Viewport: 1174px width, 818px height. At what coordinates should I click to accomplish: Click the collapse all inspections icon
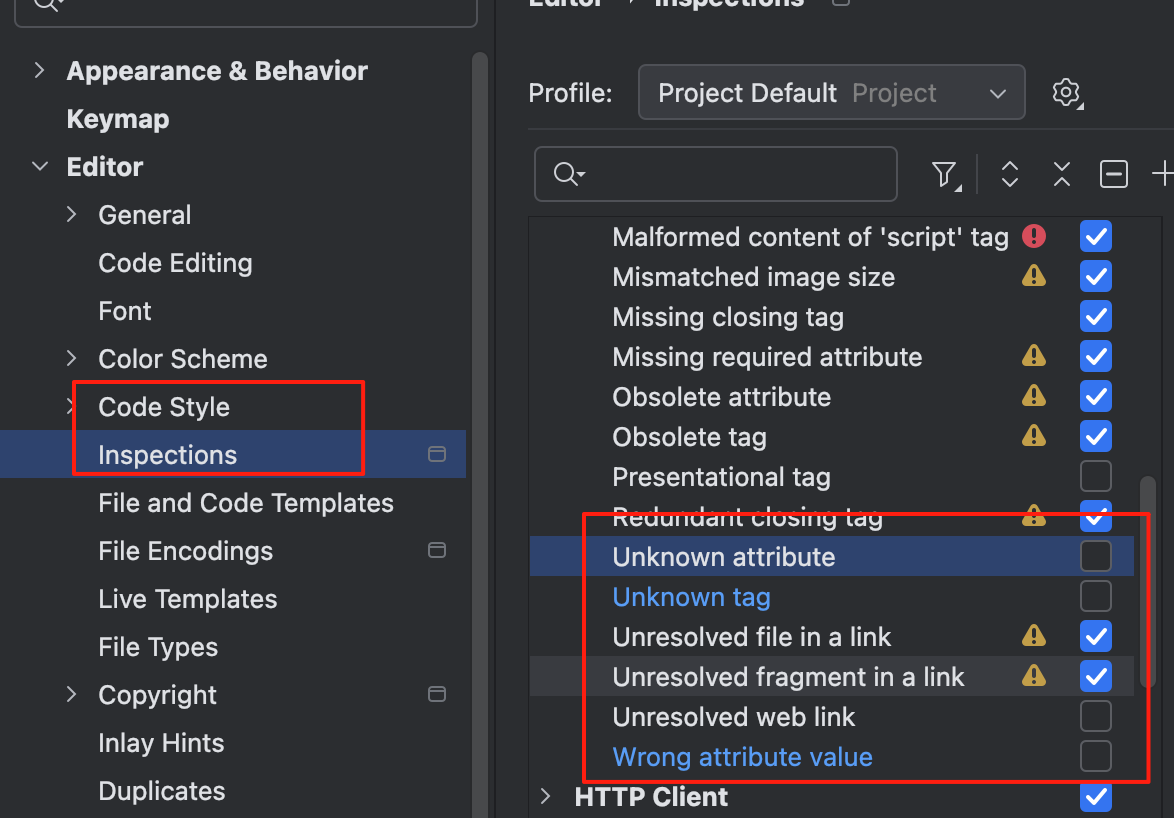[1061, 175]
